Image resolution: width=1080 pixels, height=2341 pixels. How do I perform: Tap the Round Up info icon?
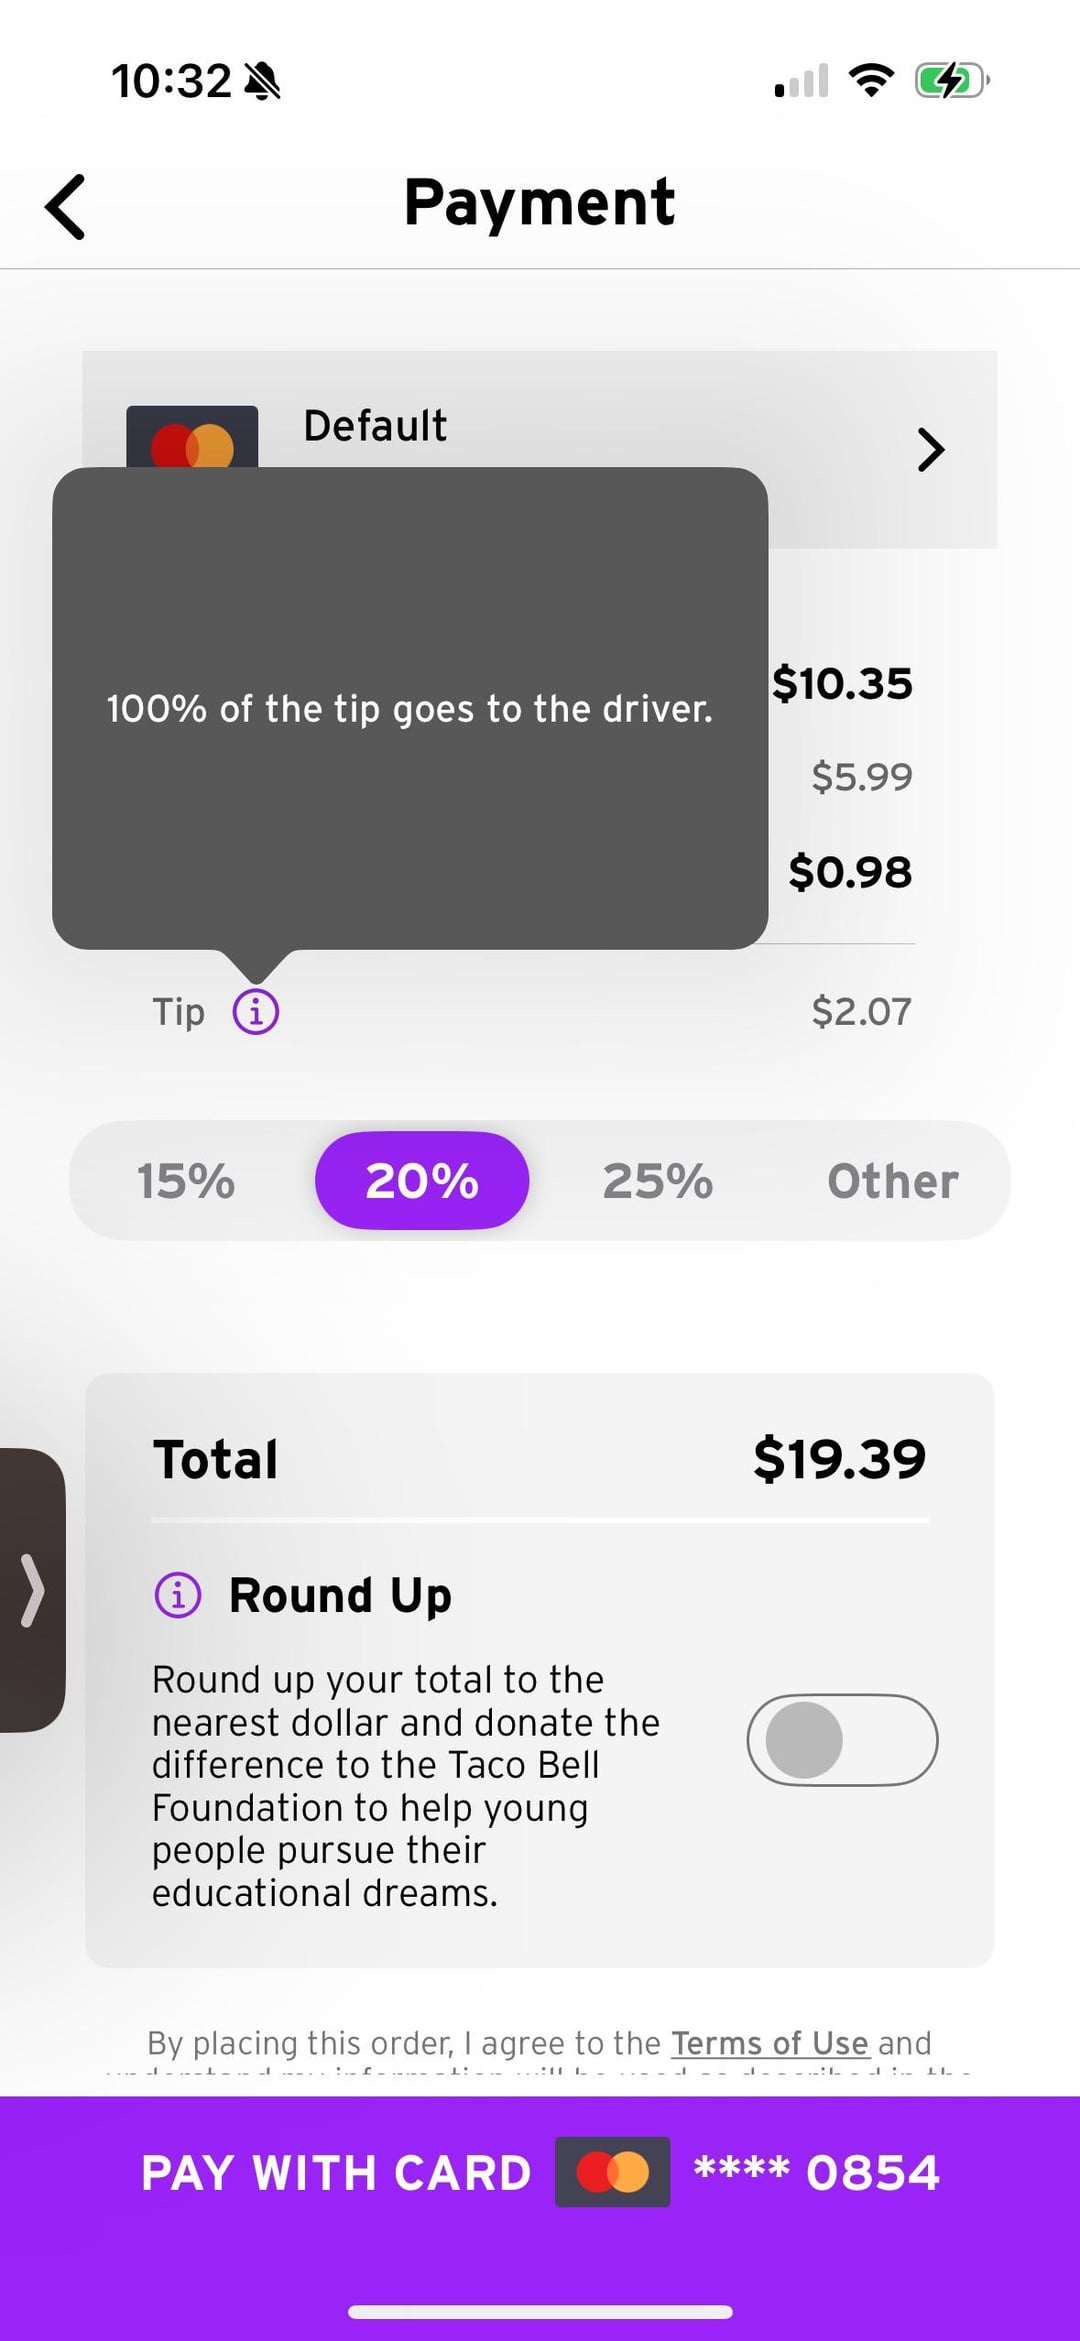coord(178,1594)
